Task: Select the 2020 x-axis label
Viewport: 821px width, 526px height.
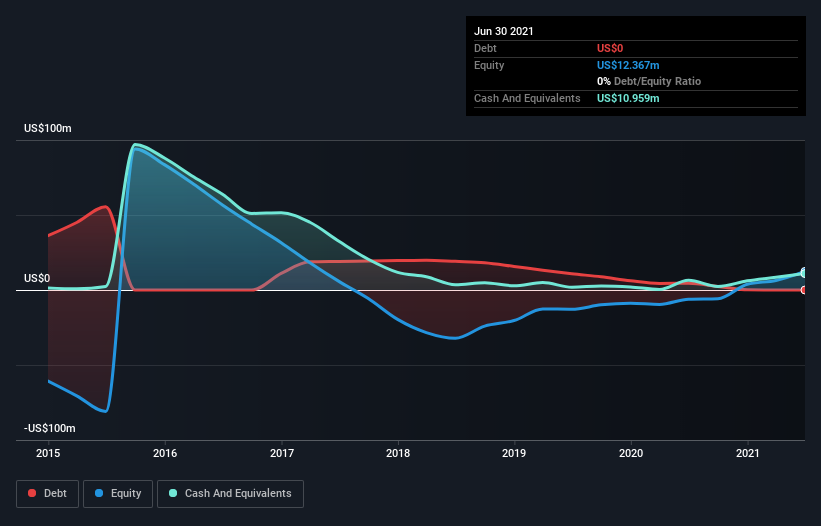Action: coord(631,453)
